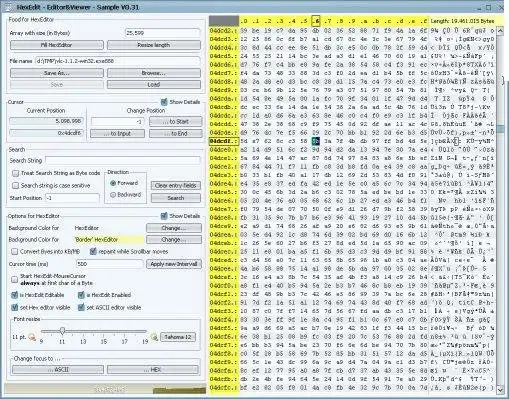Click the Load button

click(x=154, y=84)
